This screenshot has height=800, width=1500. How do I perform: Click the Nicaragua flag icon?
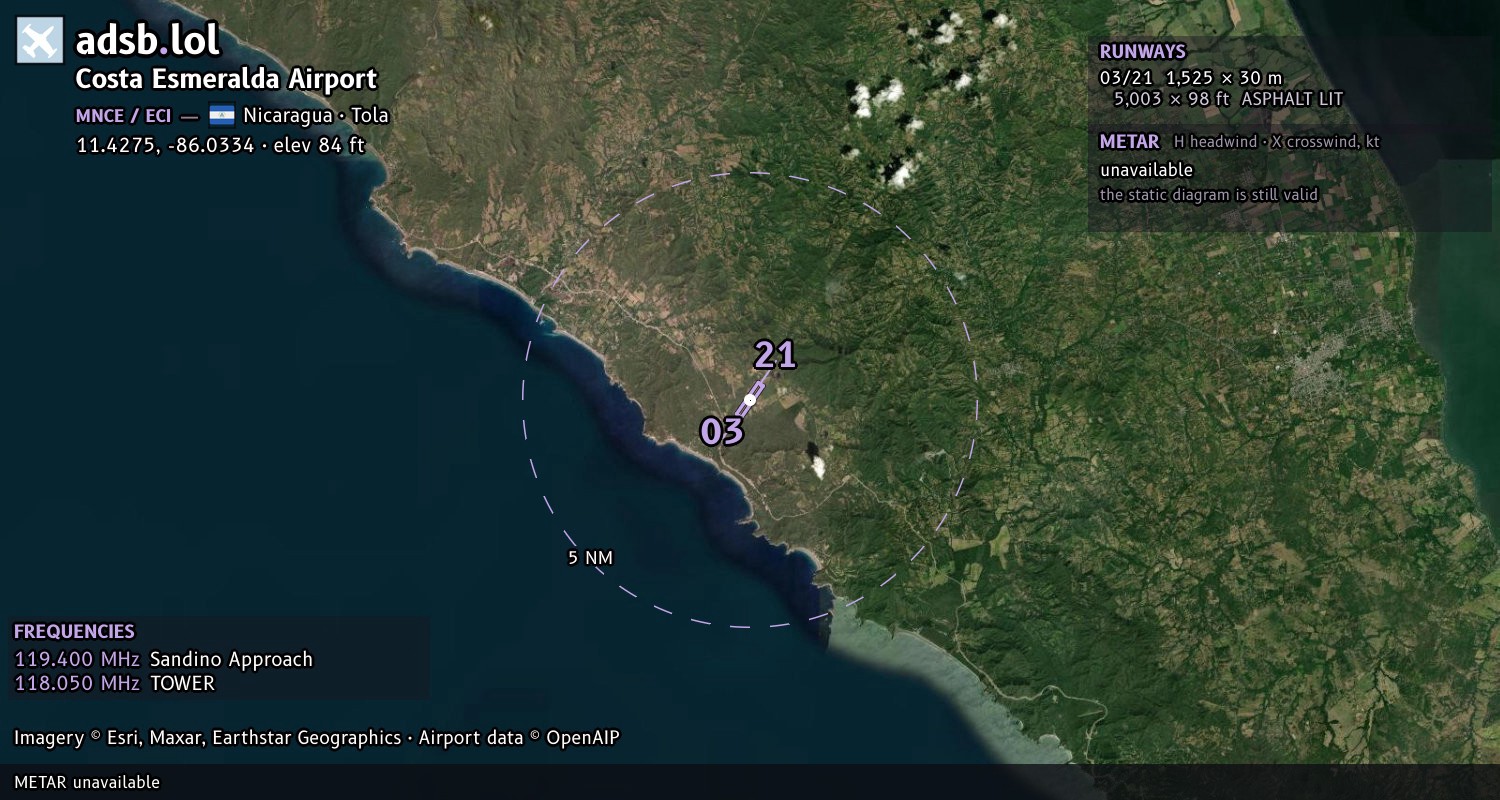[222, 115]
